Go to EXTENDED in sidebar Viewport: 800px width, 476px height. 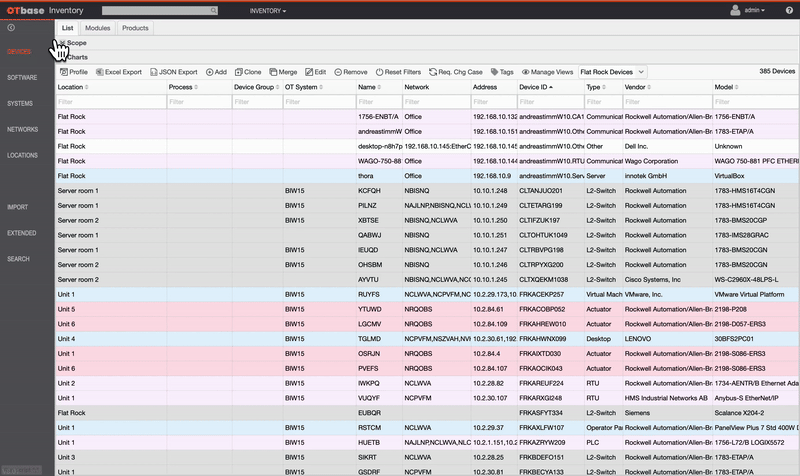21,233
